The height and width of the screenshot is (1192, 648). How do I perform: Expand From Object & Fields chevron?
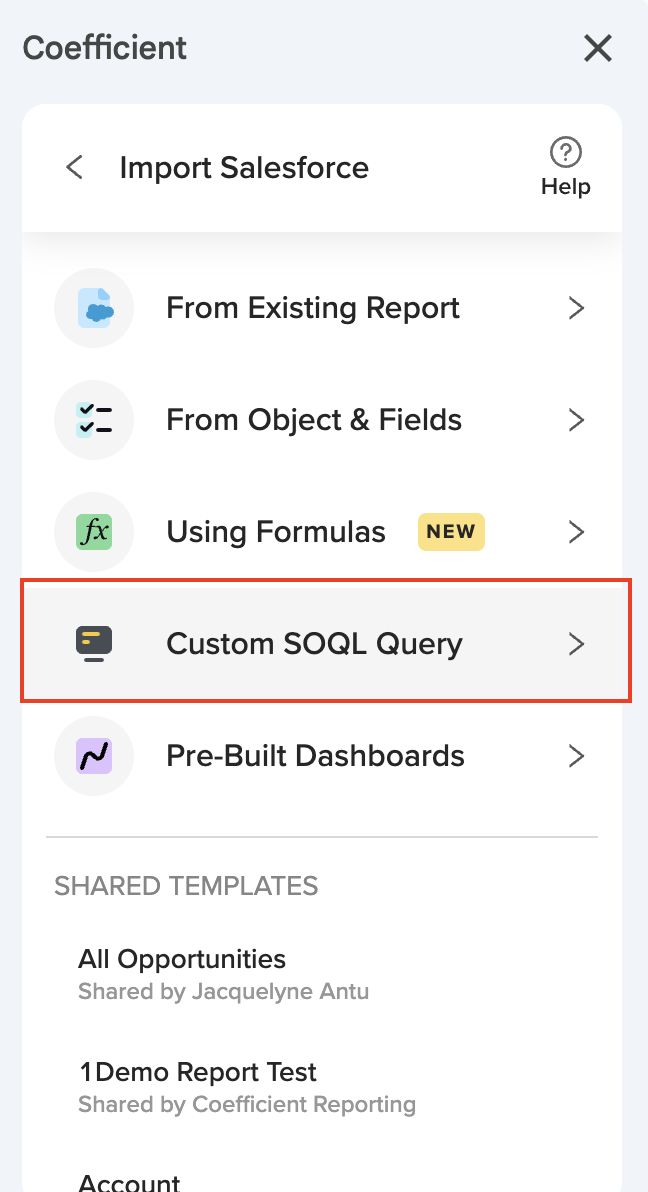point(576,420)
